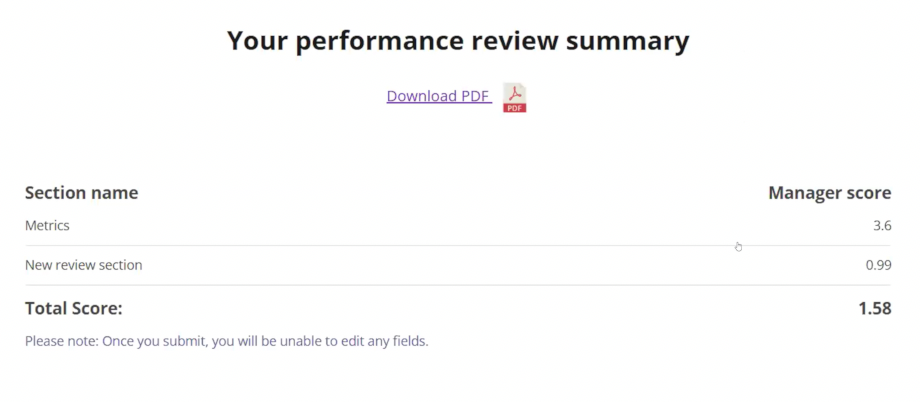Click the divider line above Total Score
920x402 pixels.
coord(458,286)
